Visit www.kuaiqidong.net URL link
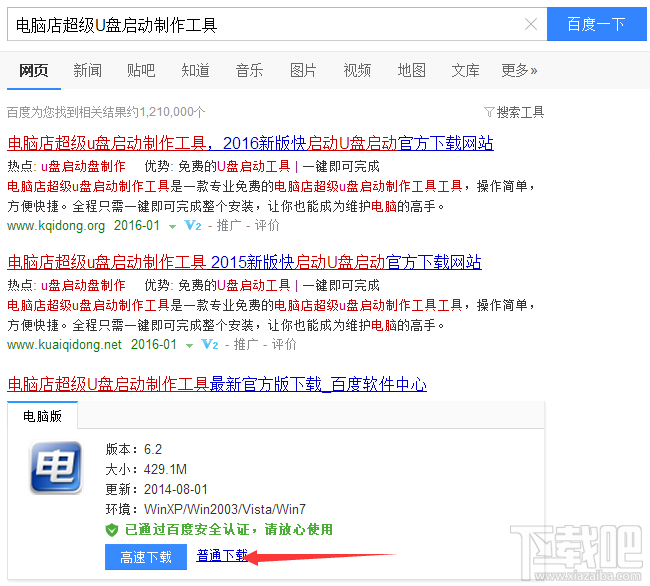The image size is (650, 586). coord(64,344)
